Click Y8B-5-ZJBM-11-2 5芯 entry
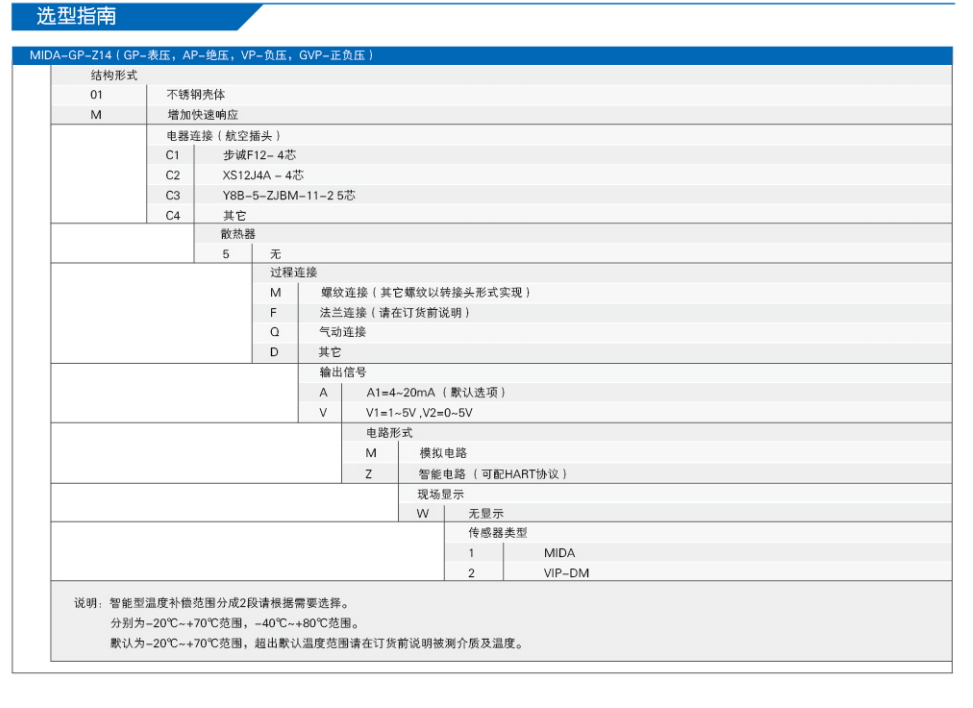Image resolution: width=973 pixels, height=708 pixels. (289, 195)
